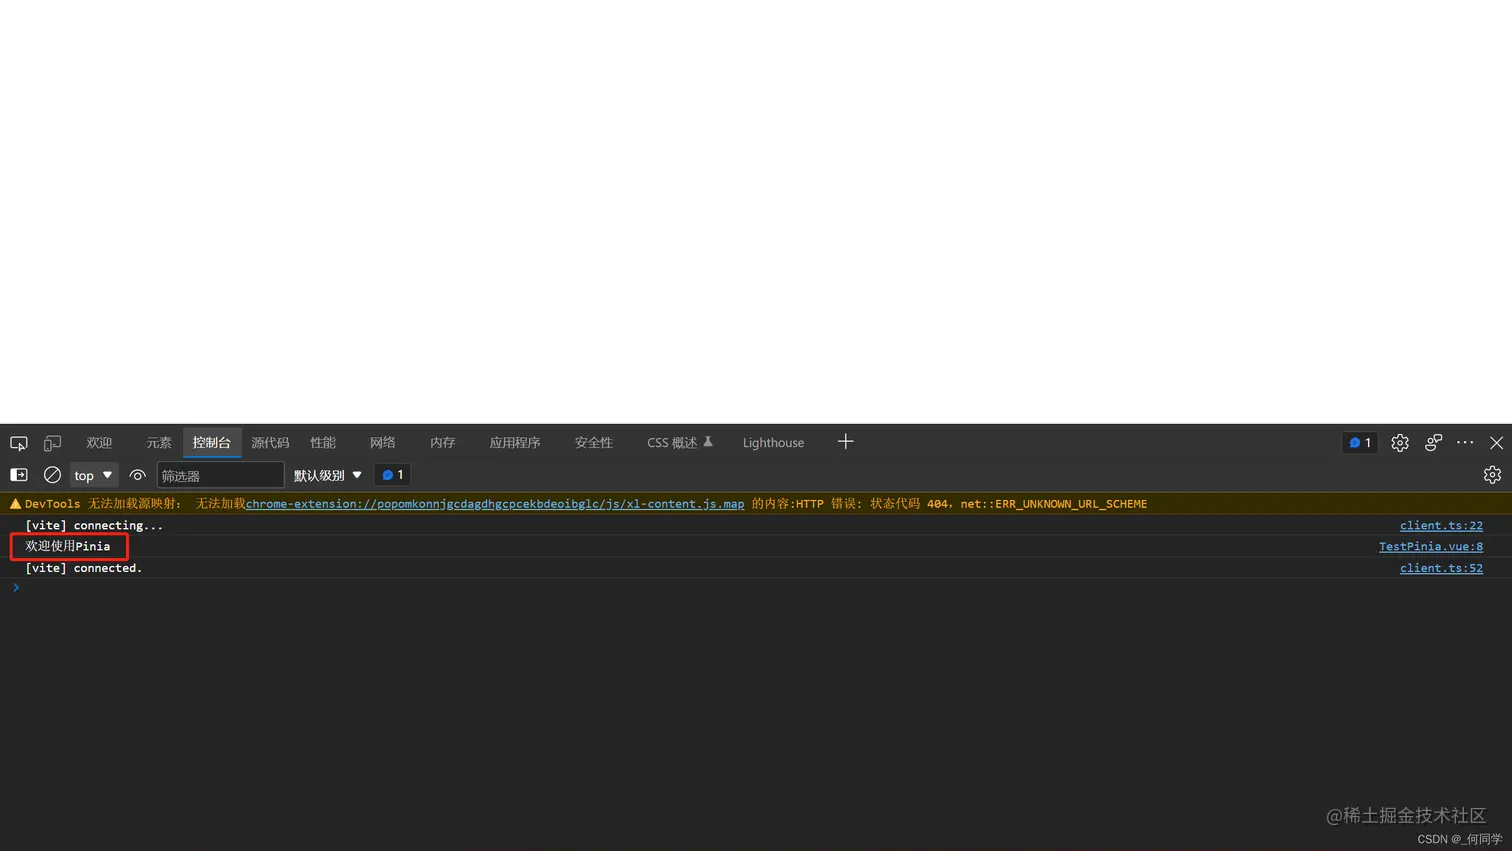Open the 应用程序 tab
This screenshot has width=1512, height=851.
(x=515, y=443)
